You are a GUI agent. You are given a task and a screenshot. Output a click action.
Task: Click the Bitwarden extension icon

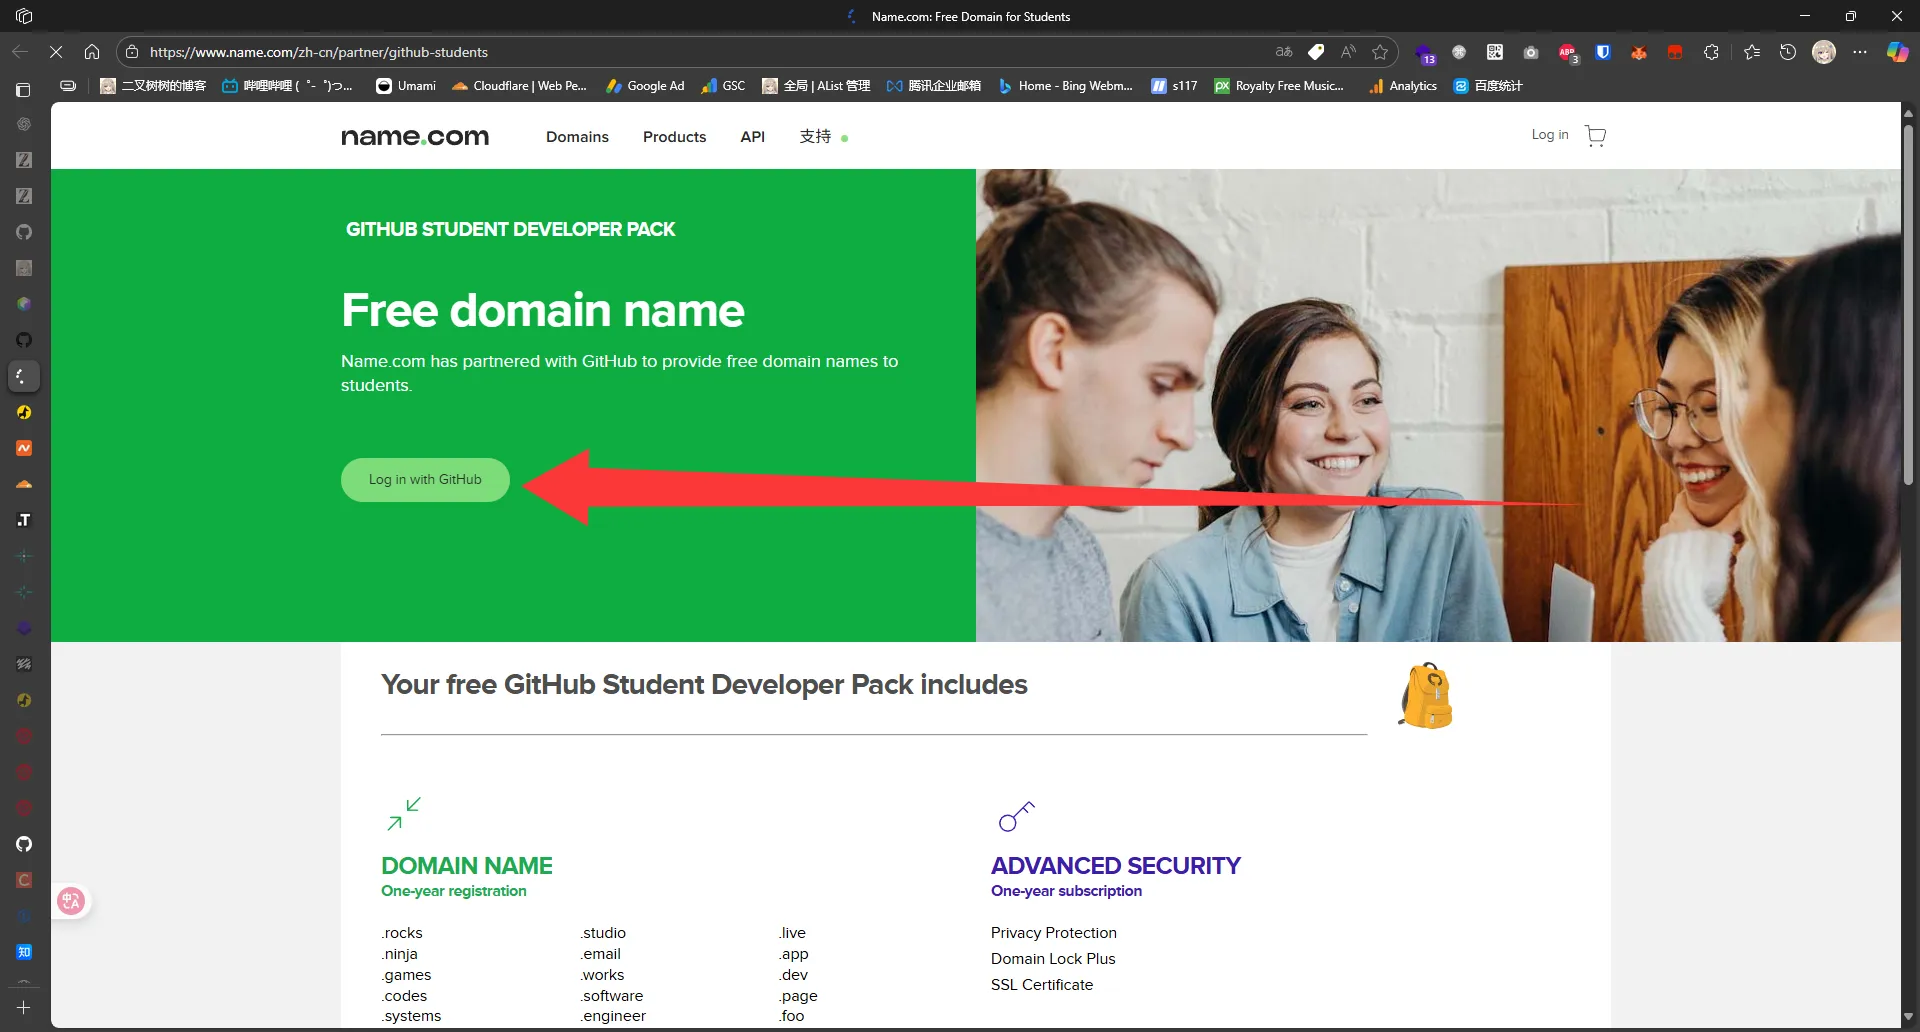1603,52
